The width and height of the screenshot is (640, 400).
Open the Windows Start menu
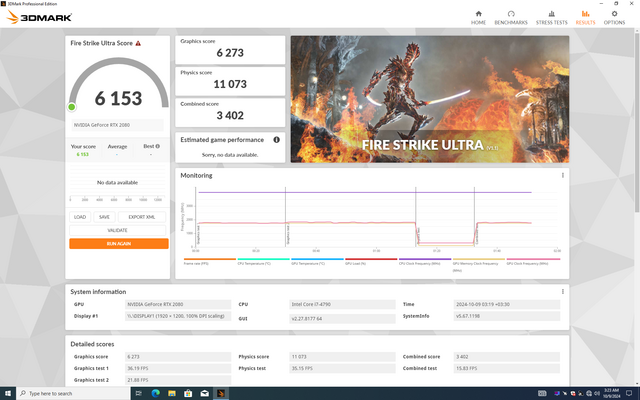click(7, 392)
